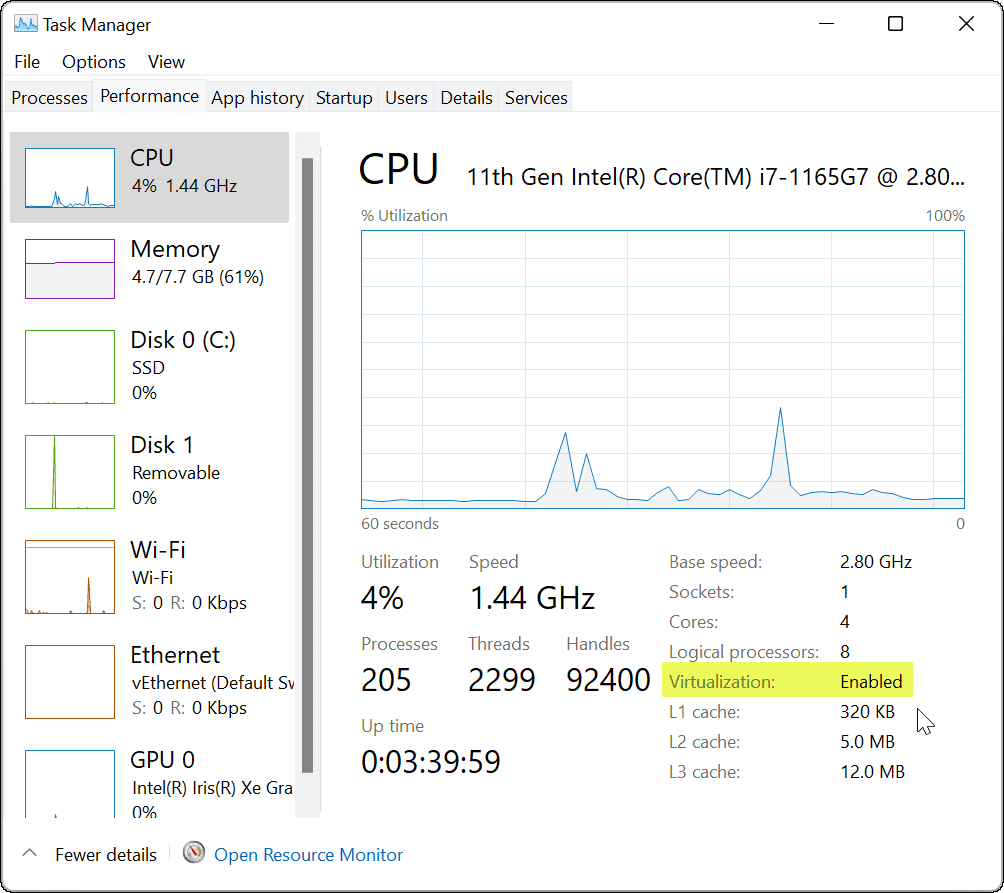Select the Ethernet panel in the sidebar
Viewport: 1004px width, 893px height.
point(150,681)
